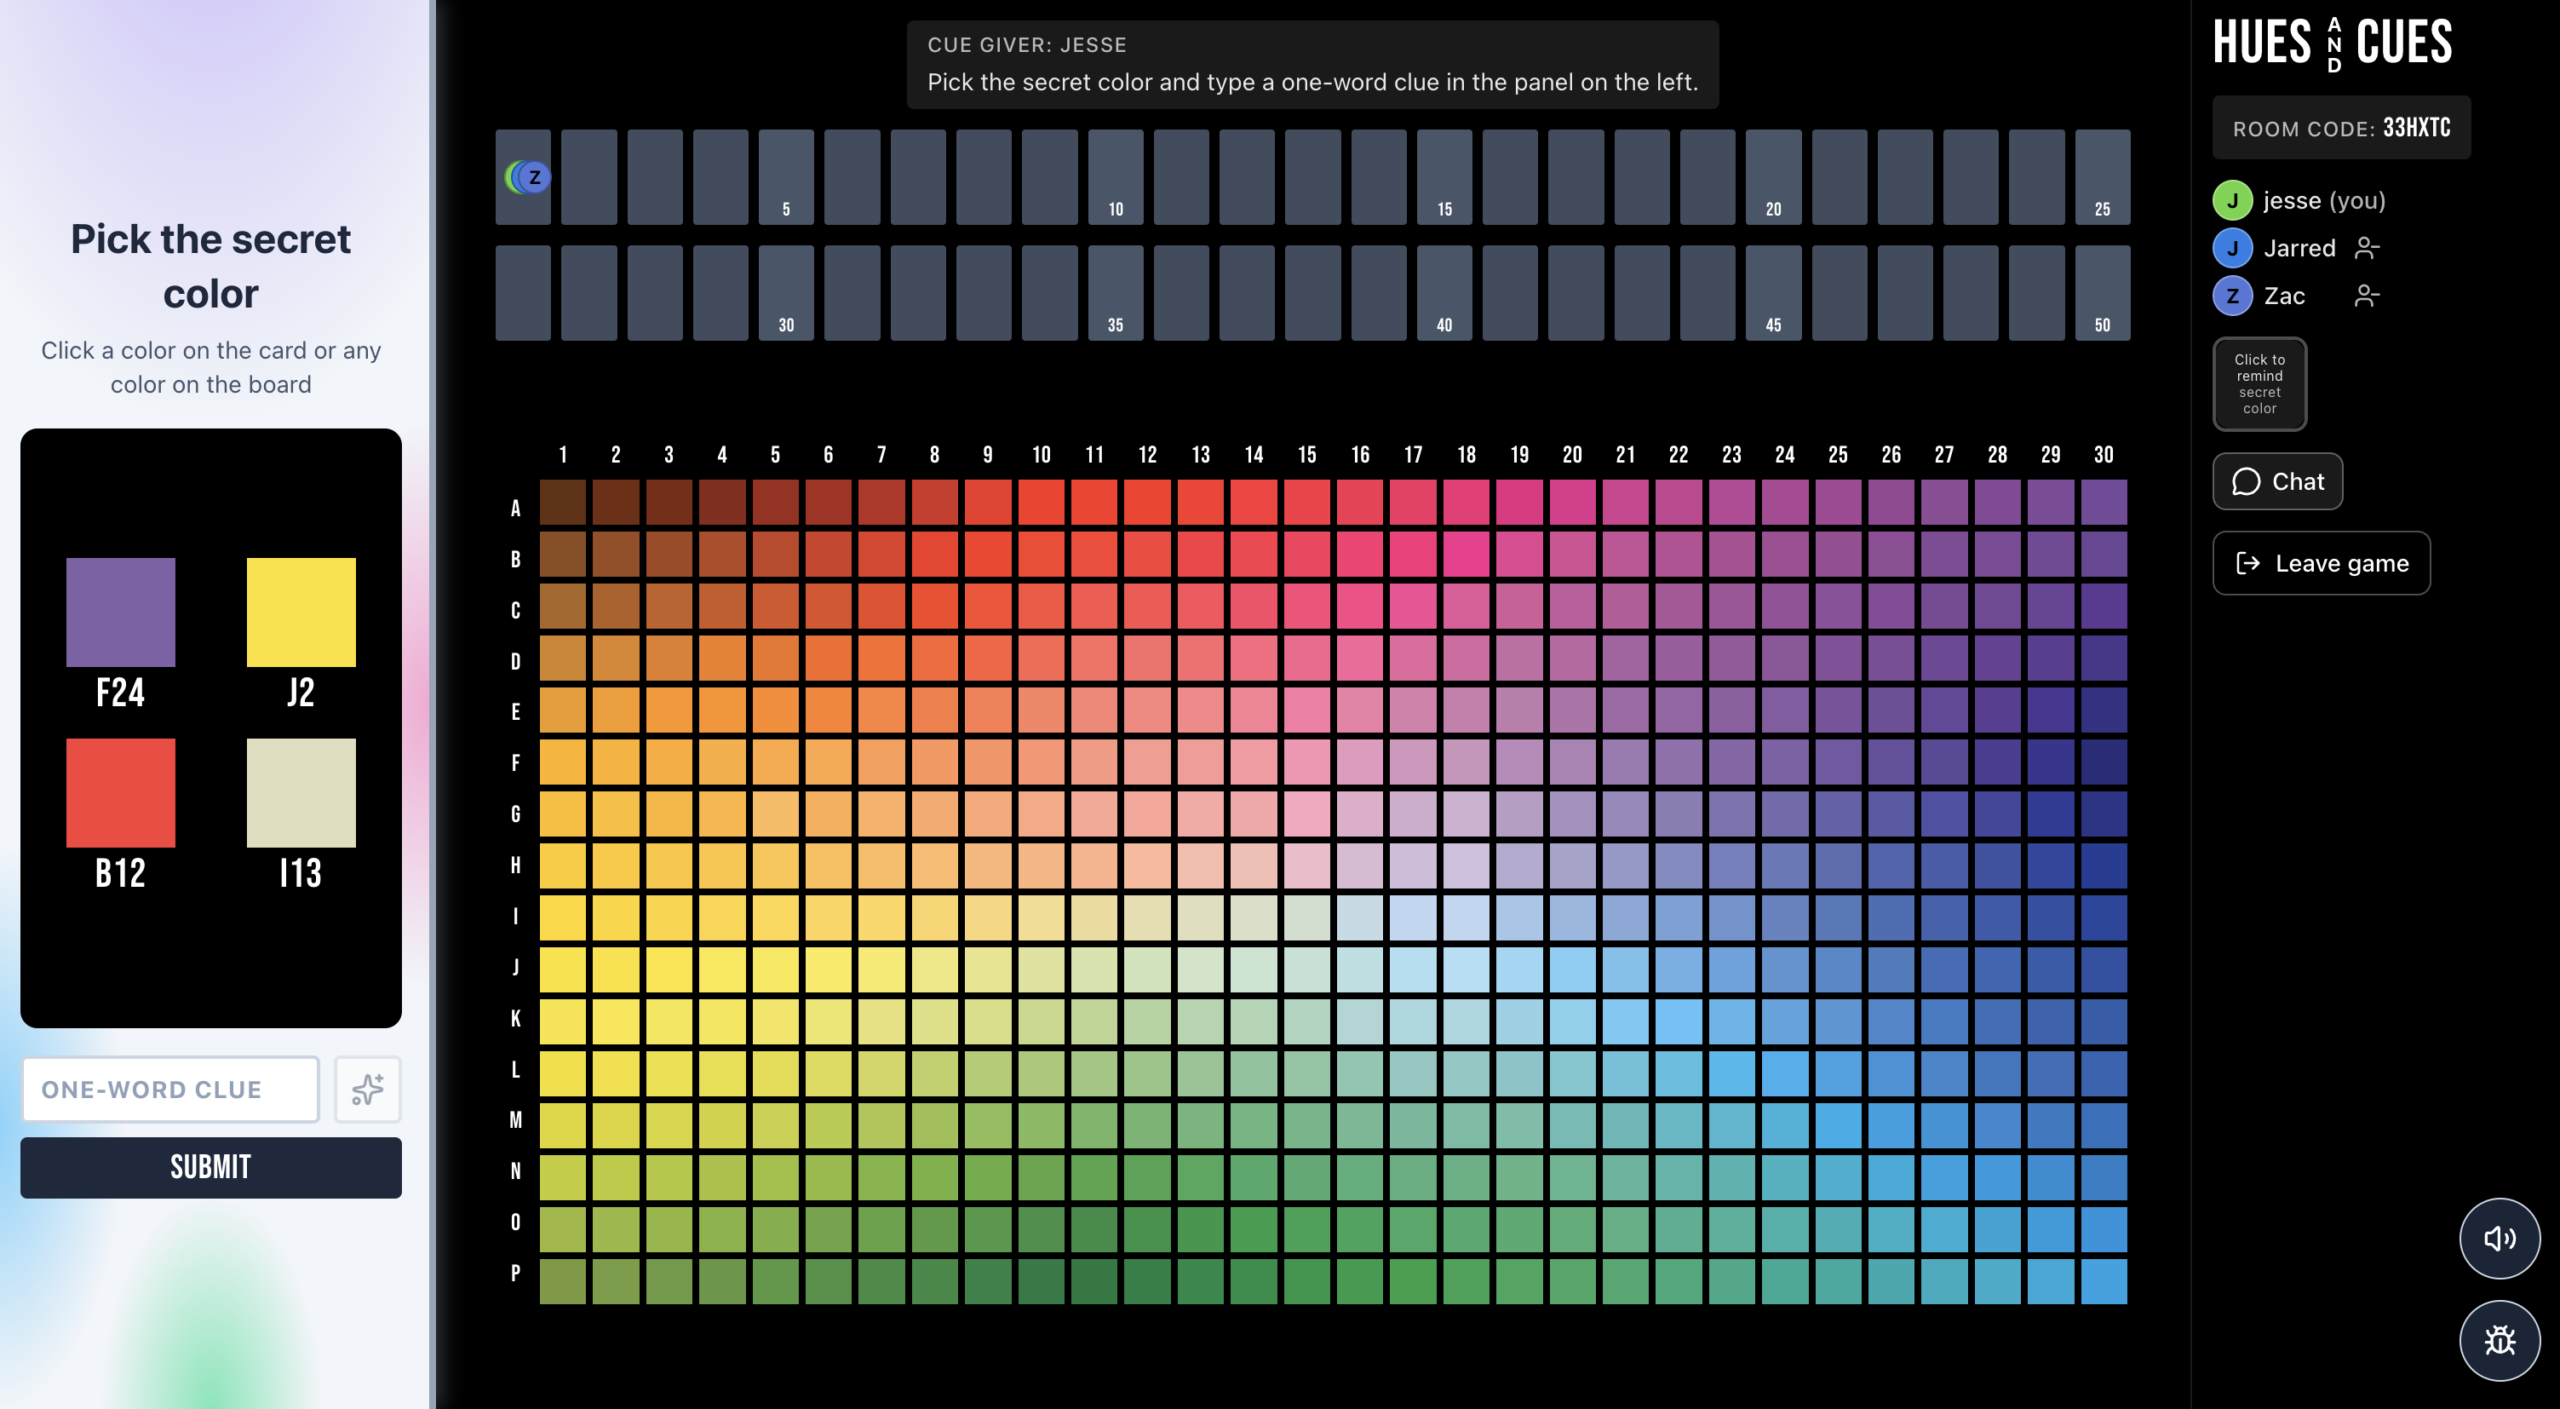The width and height of the screenshot is (2560, 1409).
Task: Click score track space 15
Action: click(1444, 177)
